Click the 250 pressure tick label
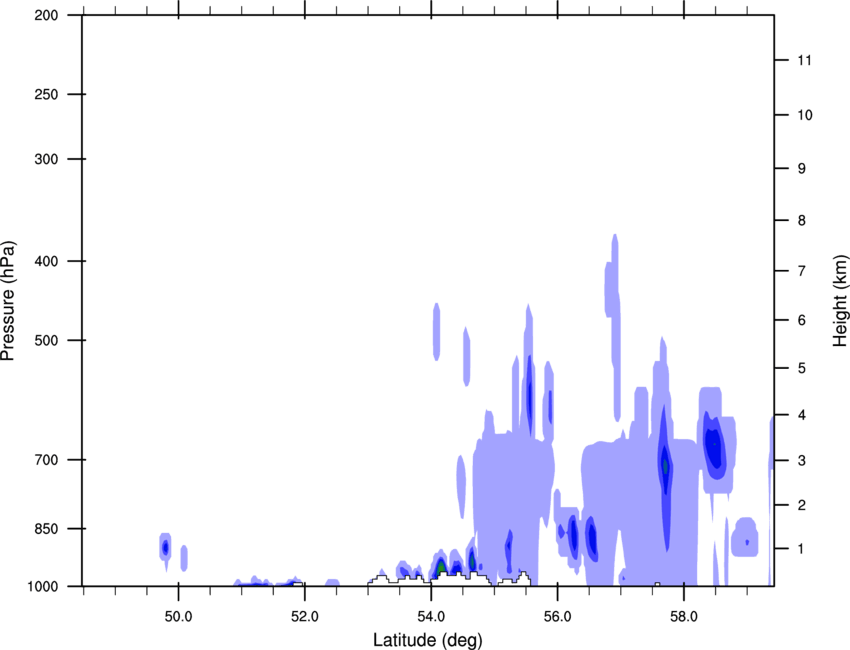The image size is (850, 650). (46, 94)
